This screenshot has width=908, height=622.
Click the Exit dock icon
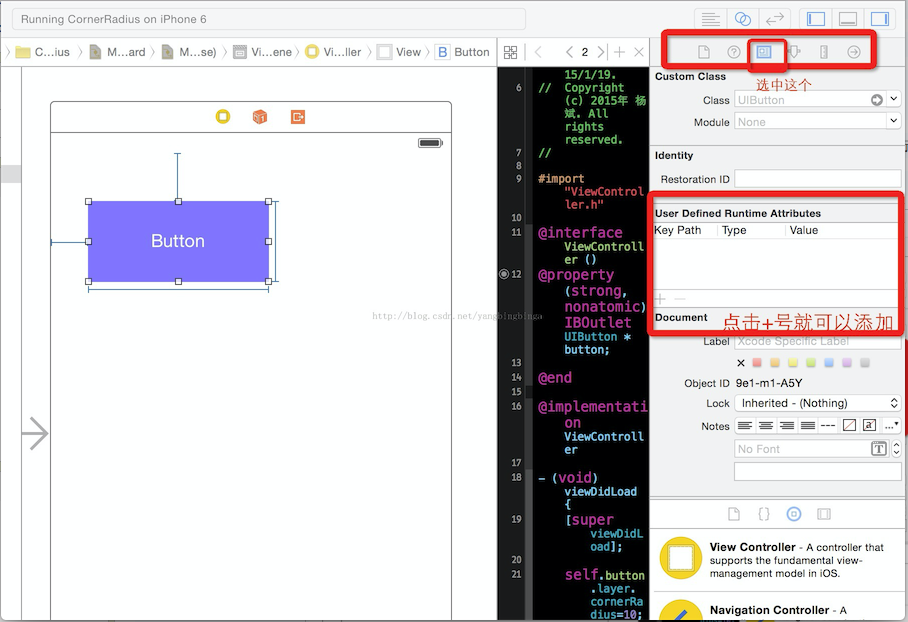298,116
